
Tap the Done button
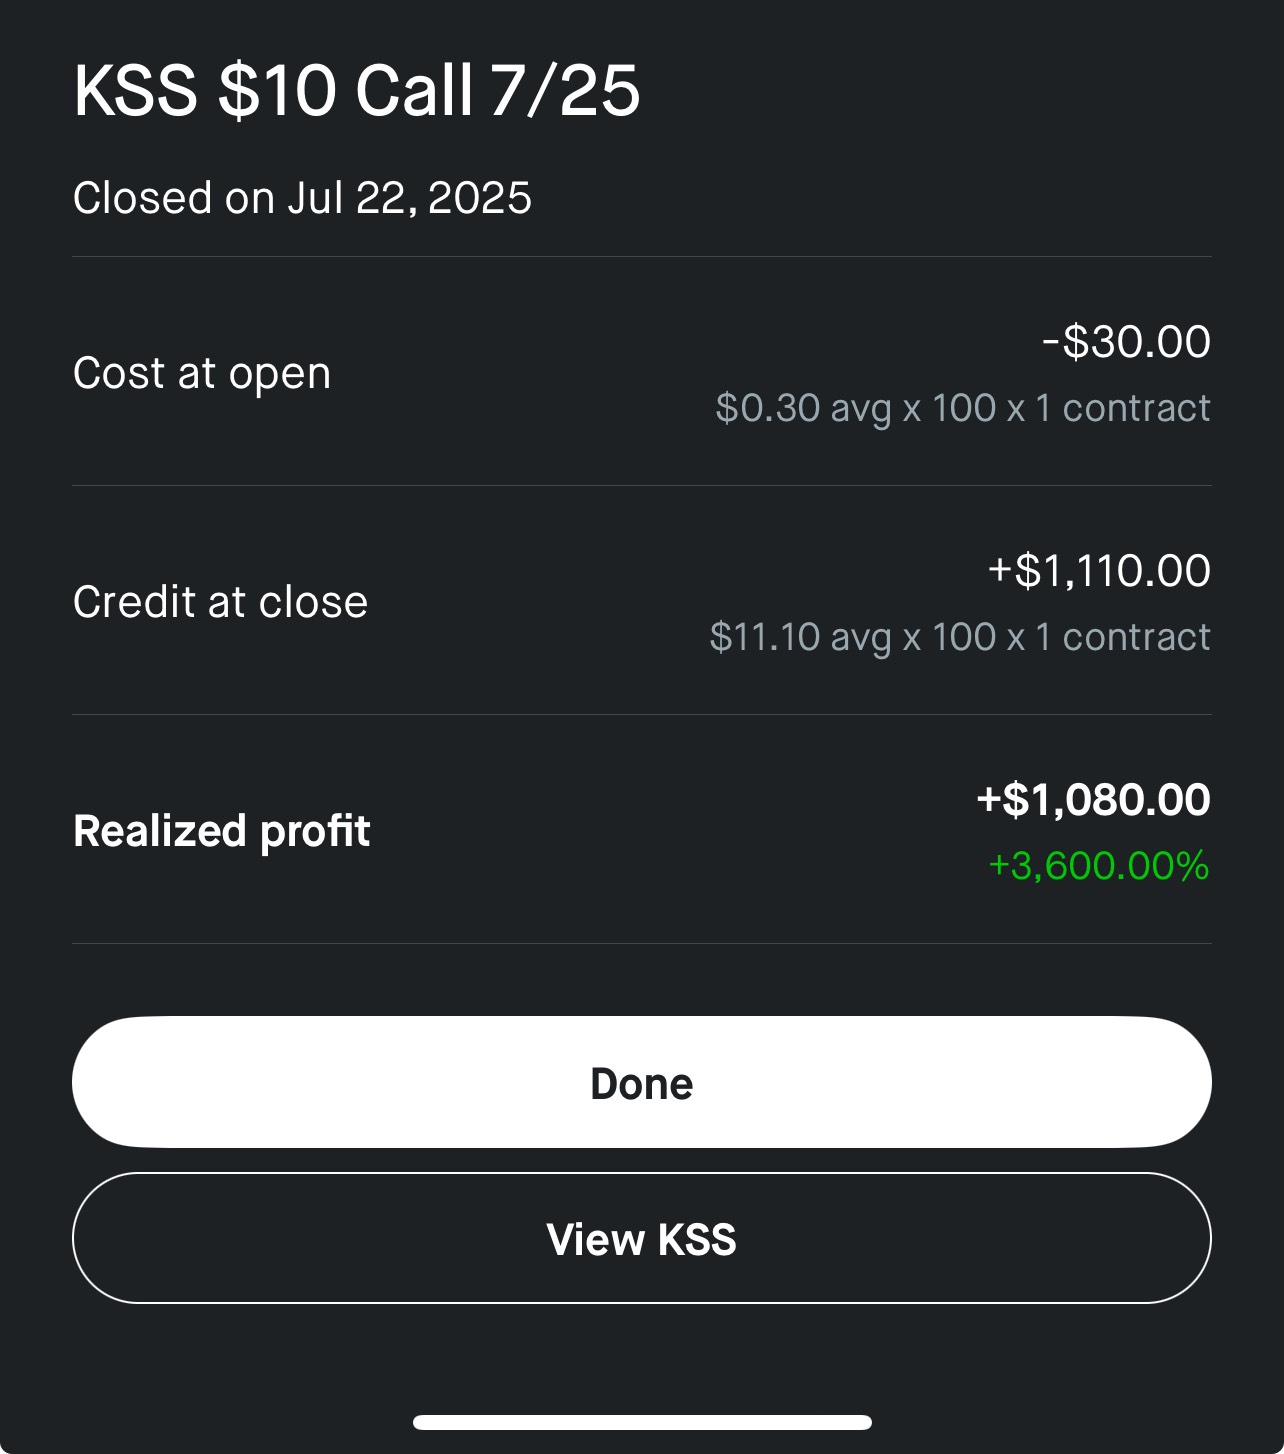[641, 1082]
